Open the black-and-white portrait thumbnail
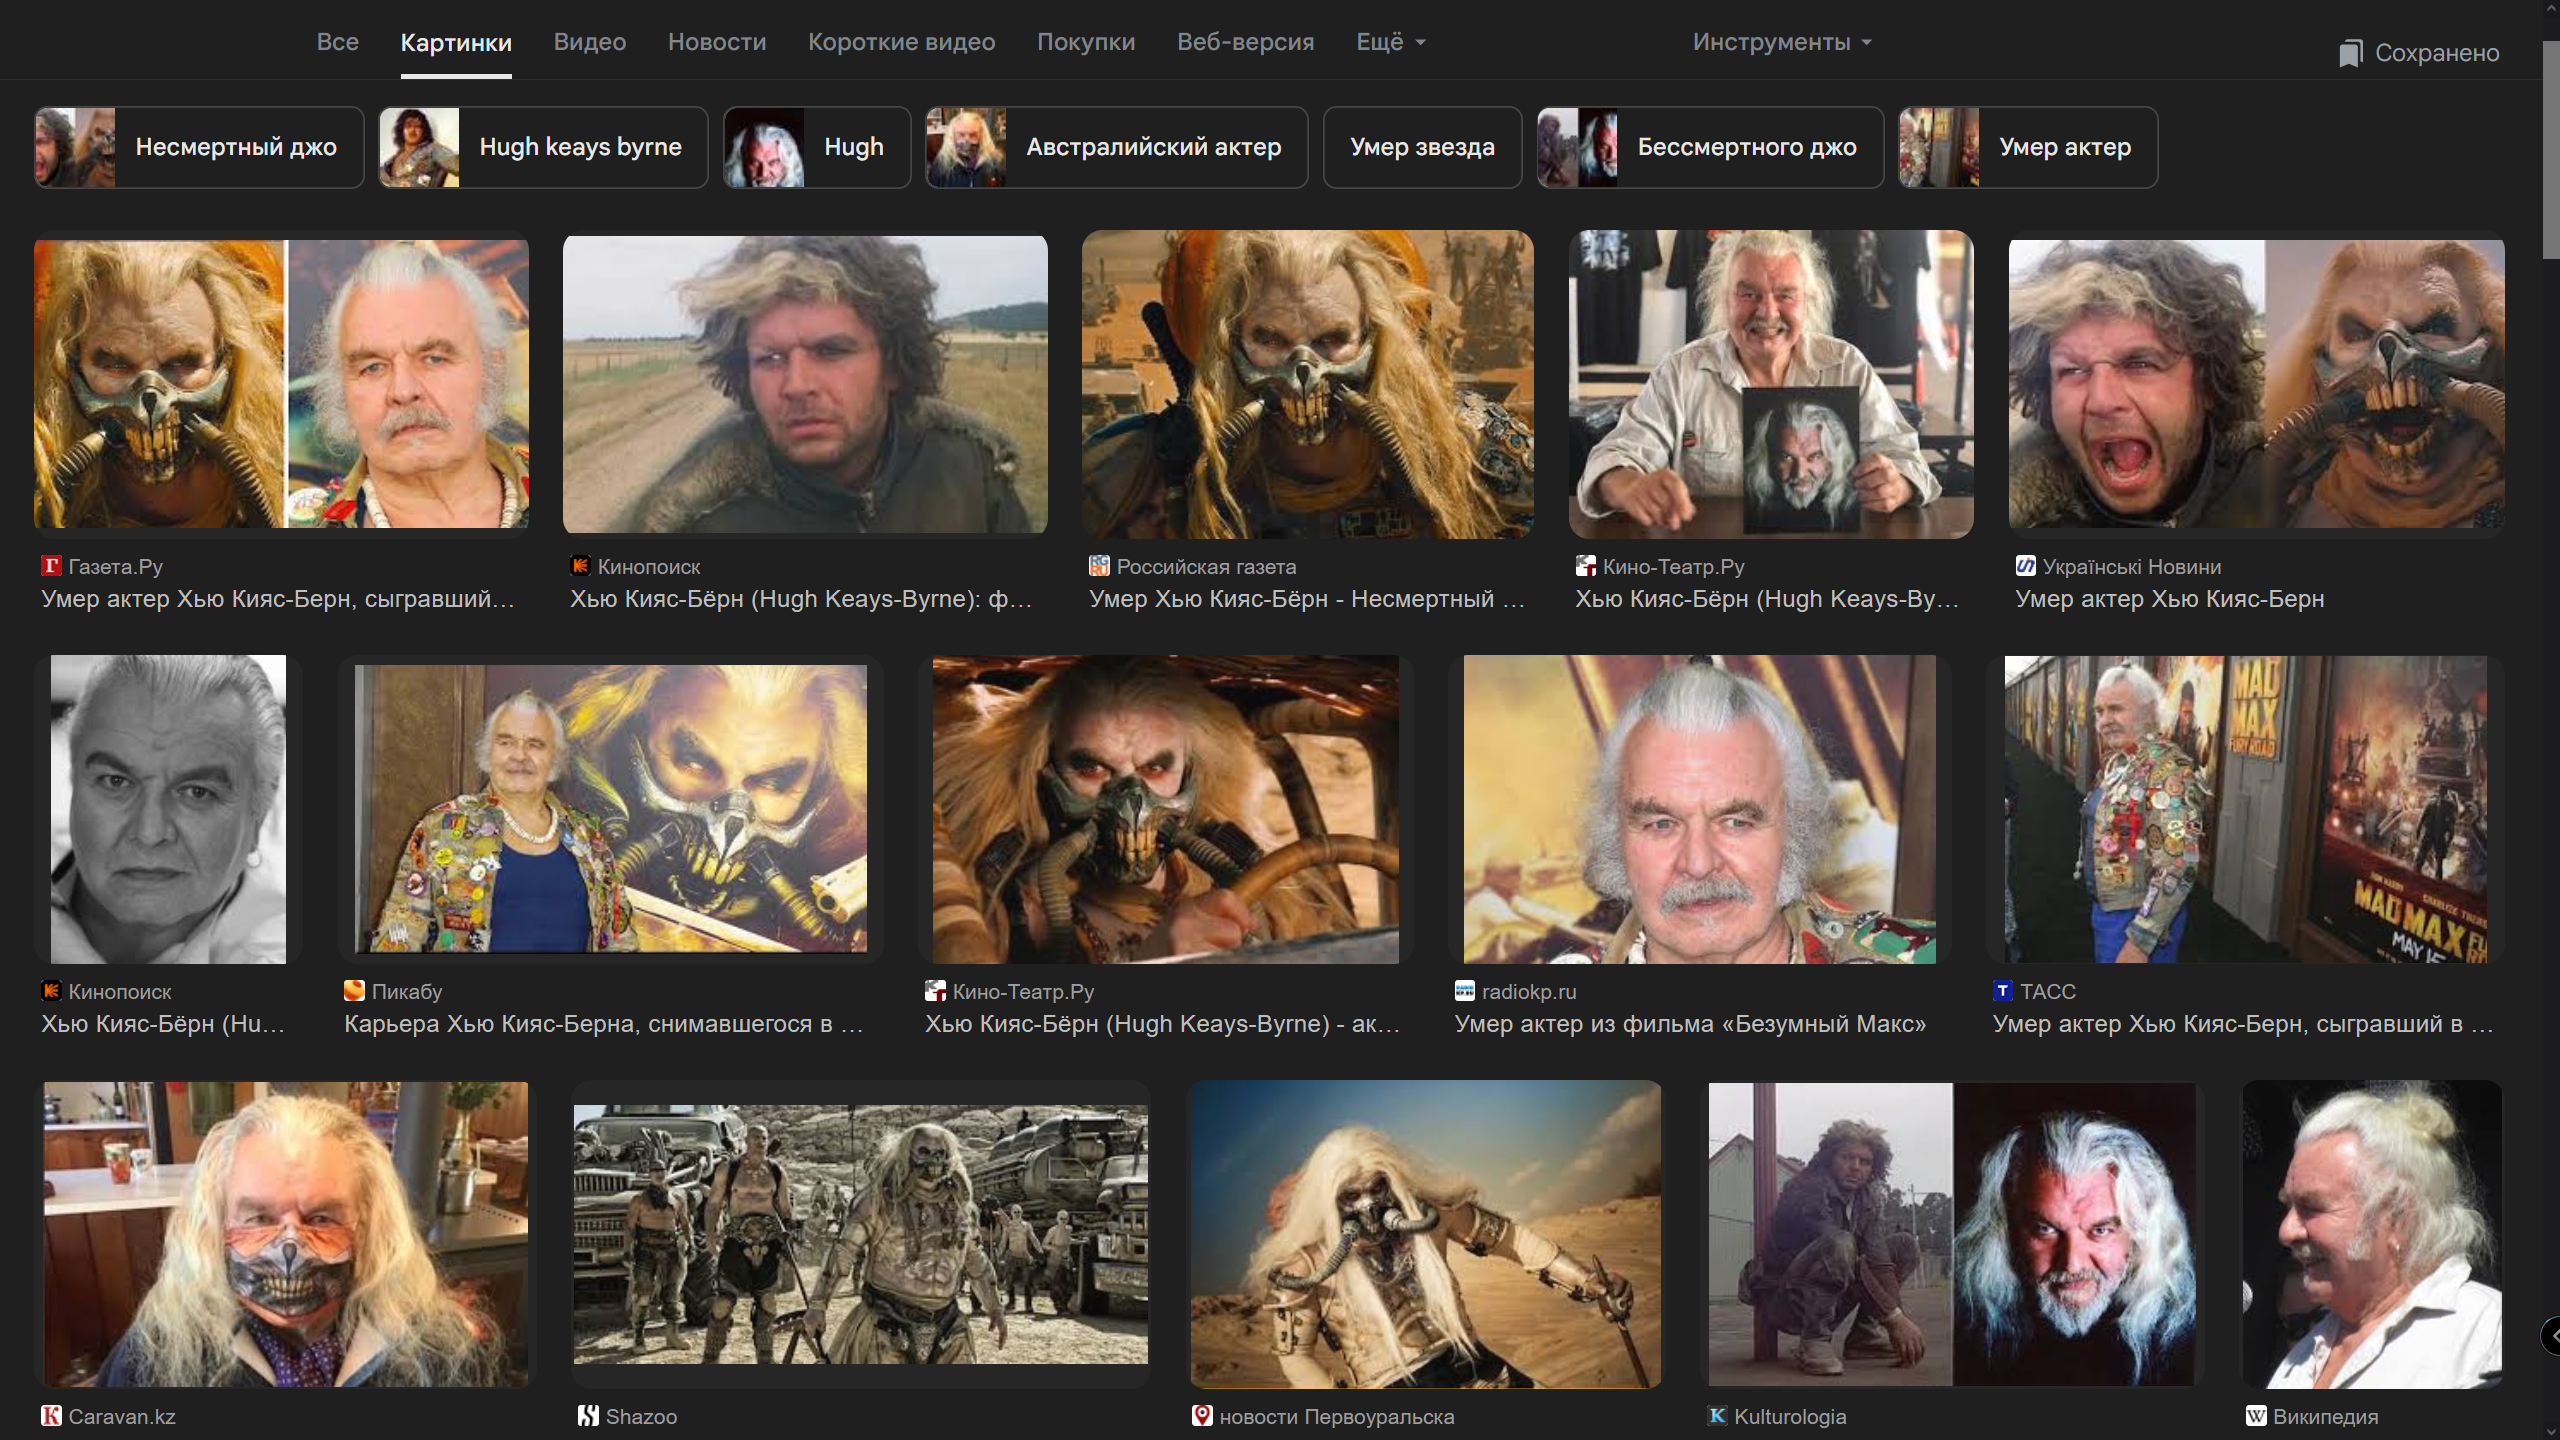 [168, 809]
